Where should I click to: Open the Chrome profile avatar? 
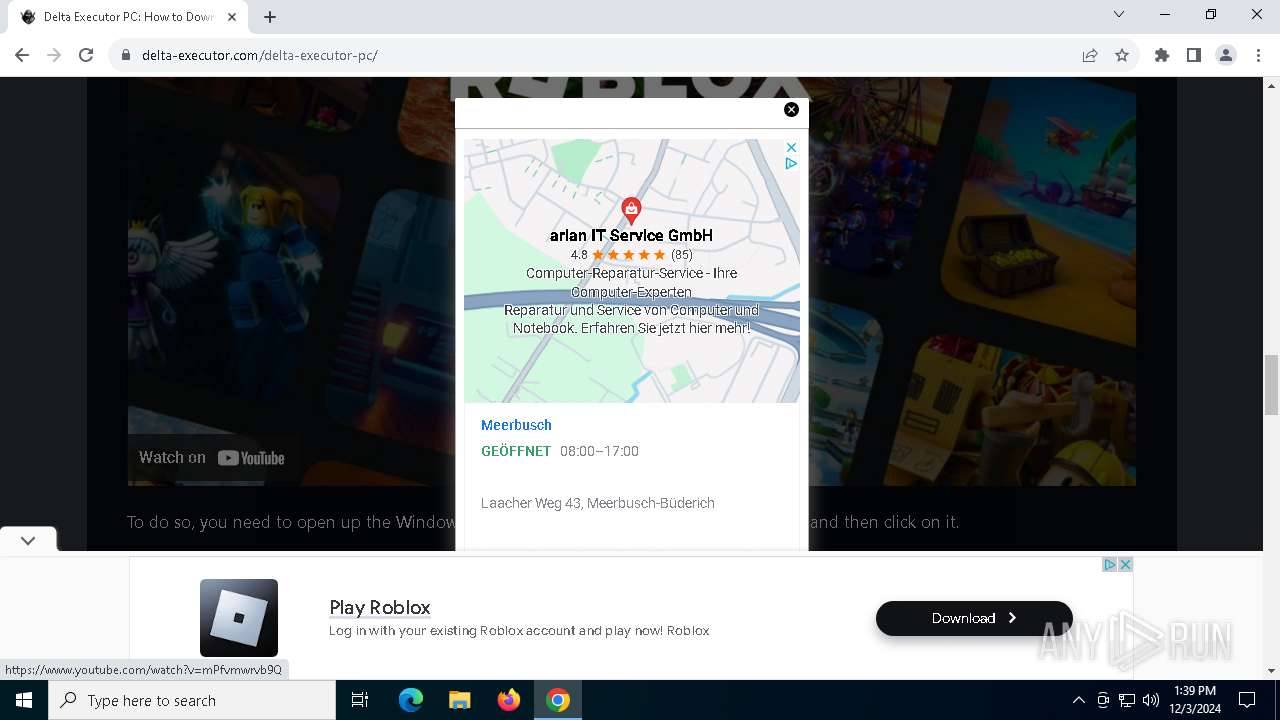tap(1226, 55)
